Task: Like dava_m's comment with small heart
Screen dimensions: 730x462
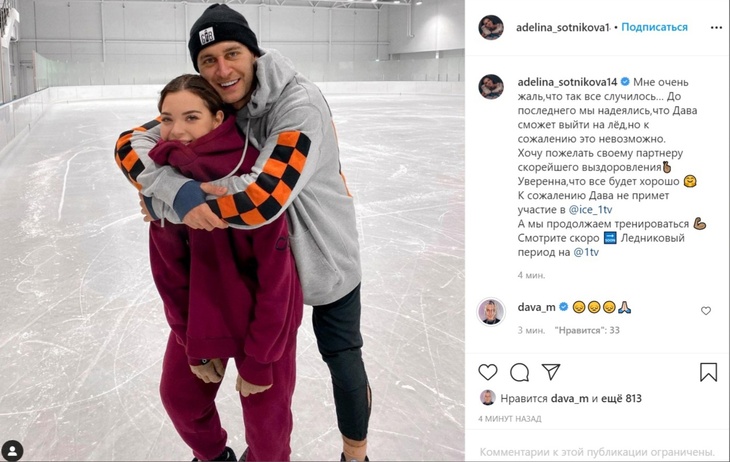Action: 706,311
